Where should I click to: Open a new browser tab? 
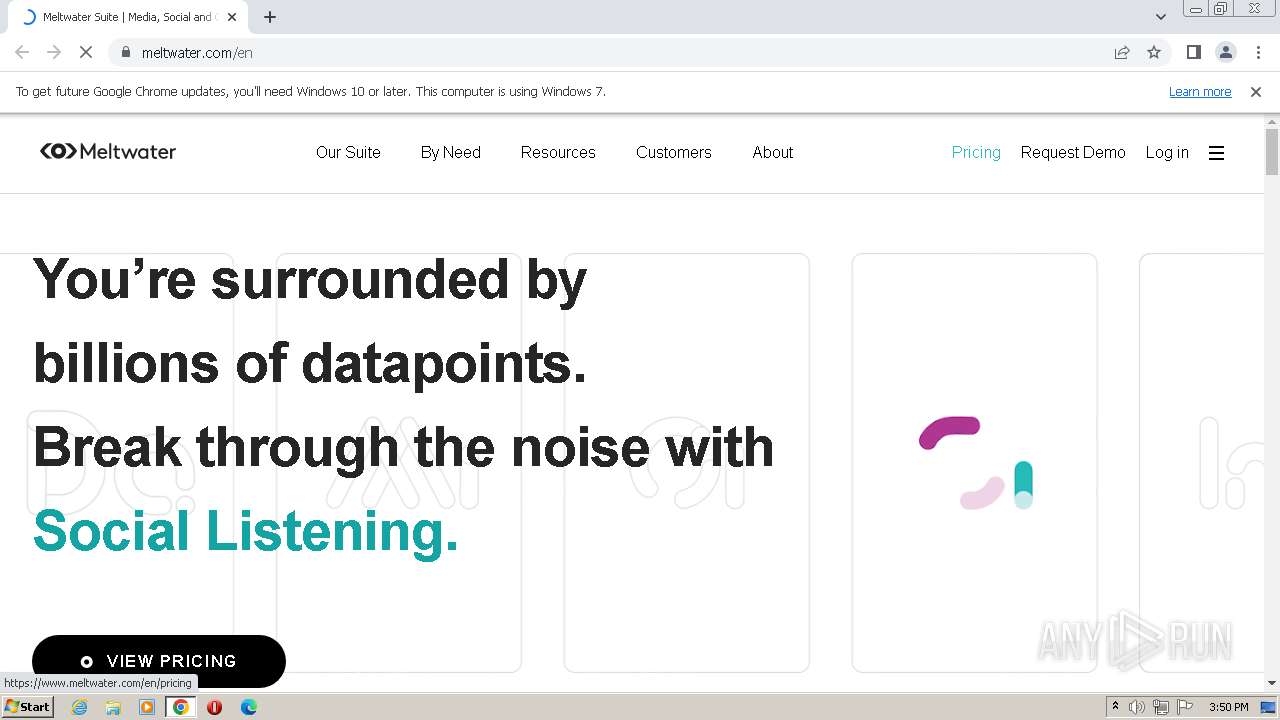270,17
